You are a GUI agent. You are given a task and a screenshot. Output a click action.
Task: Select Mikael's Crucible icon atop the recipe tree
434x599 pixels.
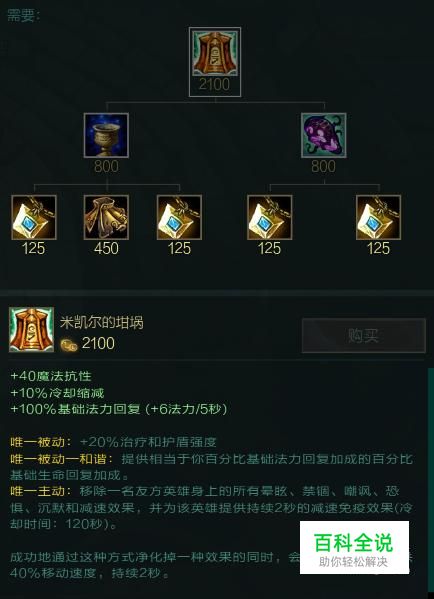tap(215, 54)
